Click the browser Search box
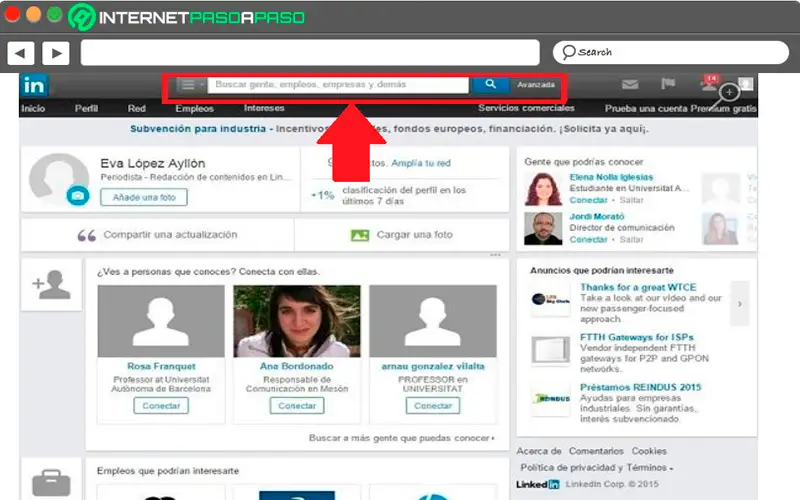This screenshot has height=500, width=800. (670, 53)
